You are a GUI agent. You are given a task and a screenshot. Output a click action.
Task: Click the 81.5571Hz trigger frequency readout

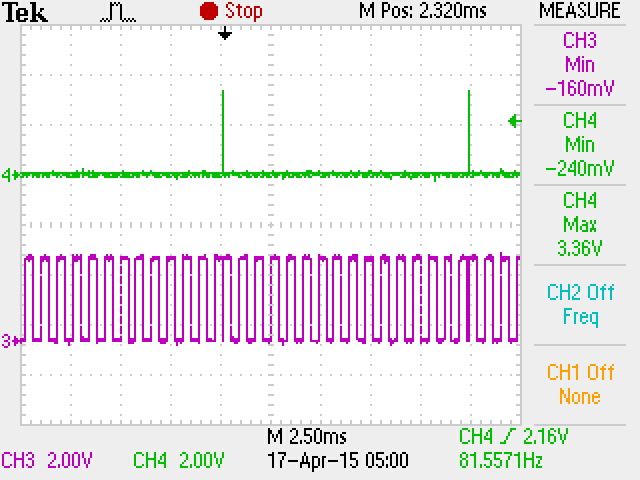pos(501,460)
